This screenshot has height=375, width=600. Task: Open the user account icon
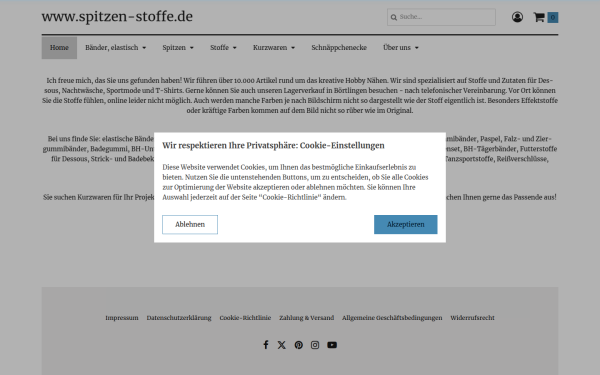517,17
